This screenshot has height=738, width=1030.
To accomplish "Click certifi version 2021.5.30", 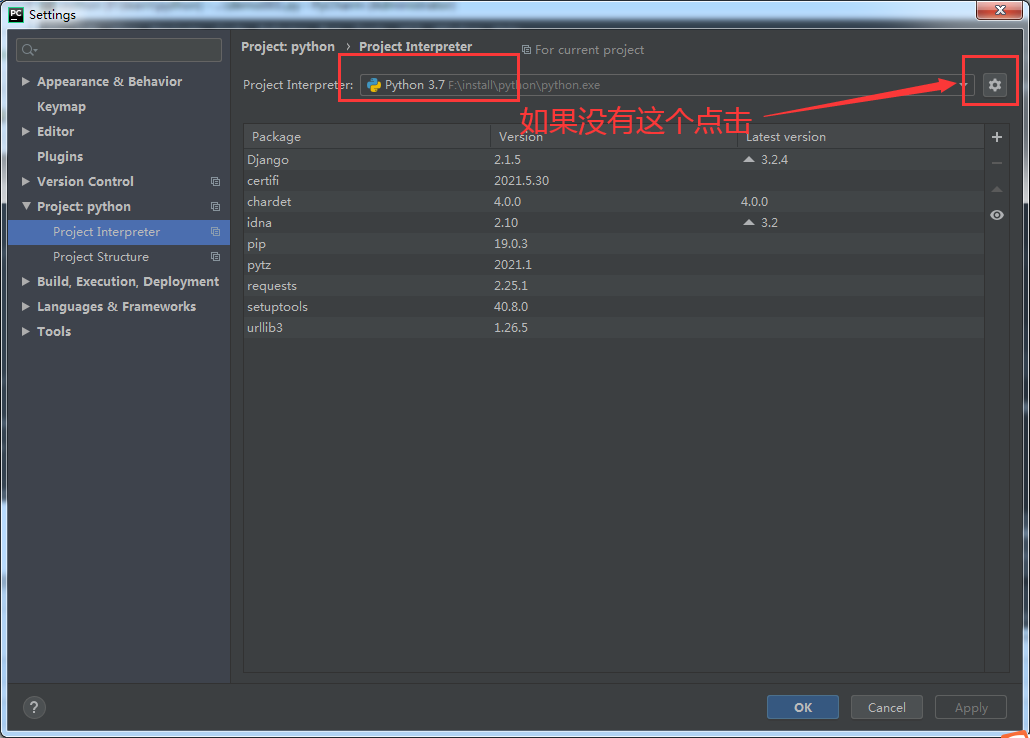I will click(x=522, y=181).
